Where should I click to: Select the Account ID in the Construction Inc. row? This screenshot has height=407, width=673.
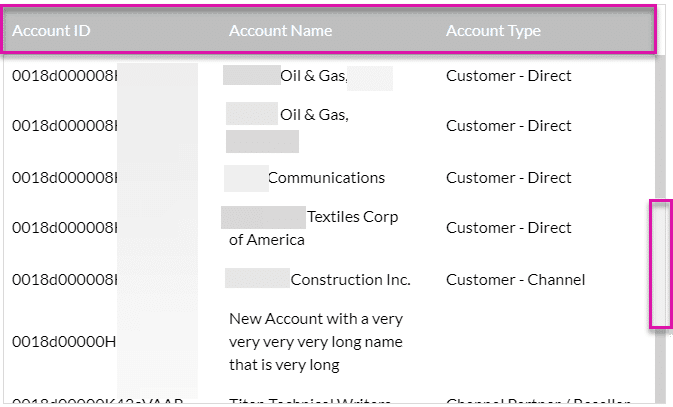[64, 280]
